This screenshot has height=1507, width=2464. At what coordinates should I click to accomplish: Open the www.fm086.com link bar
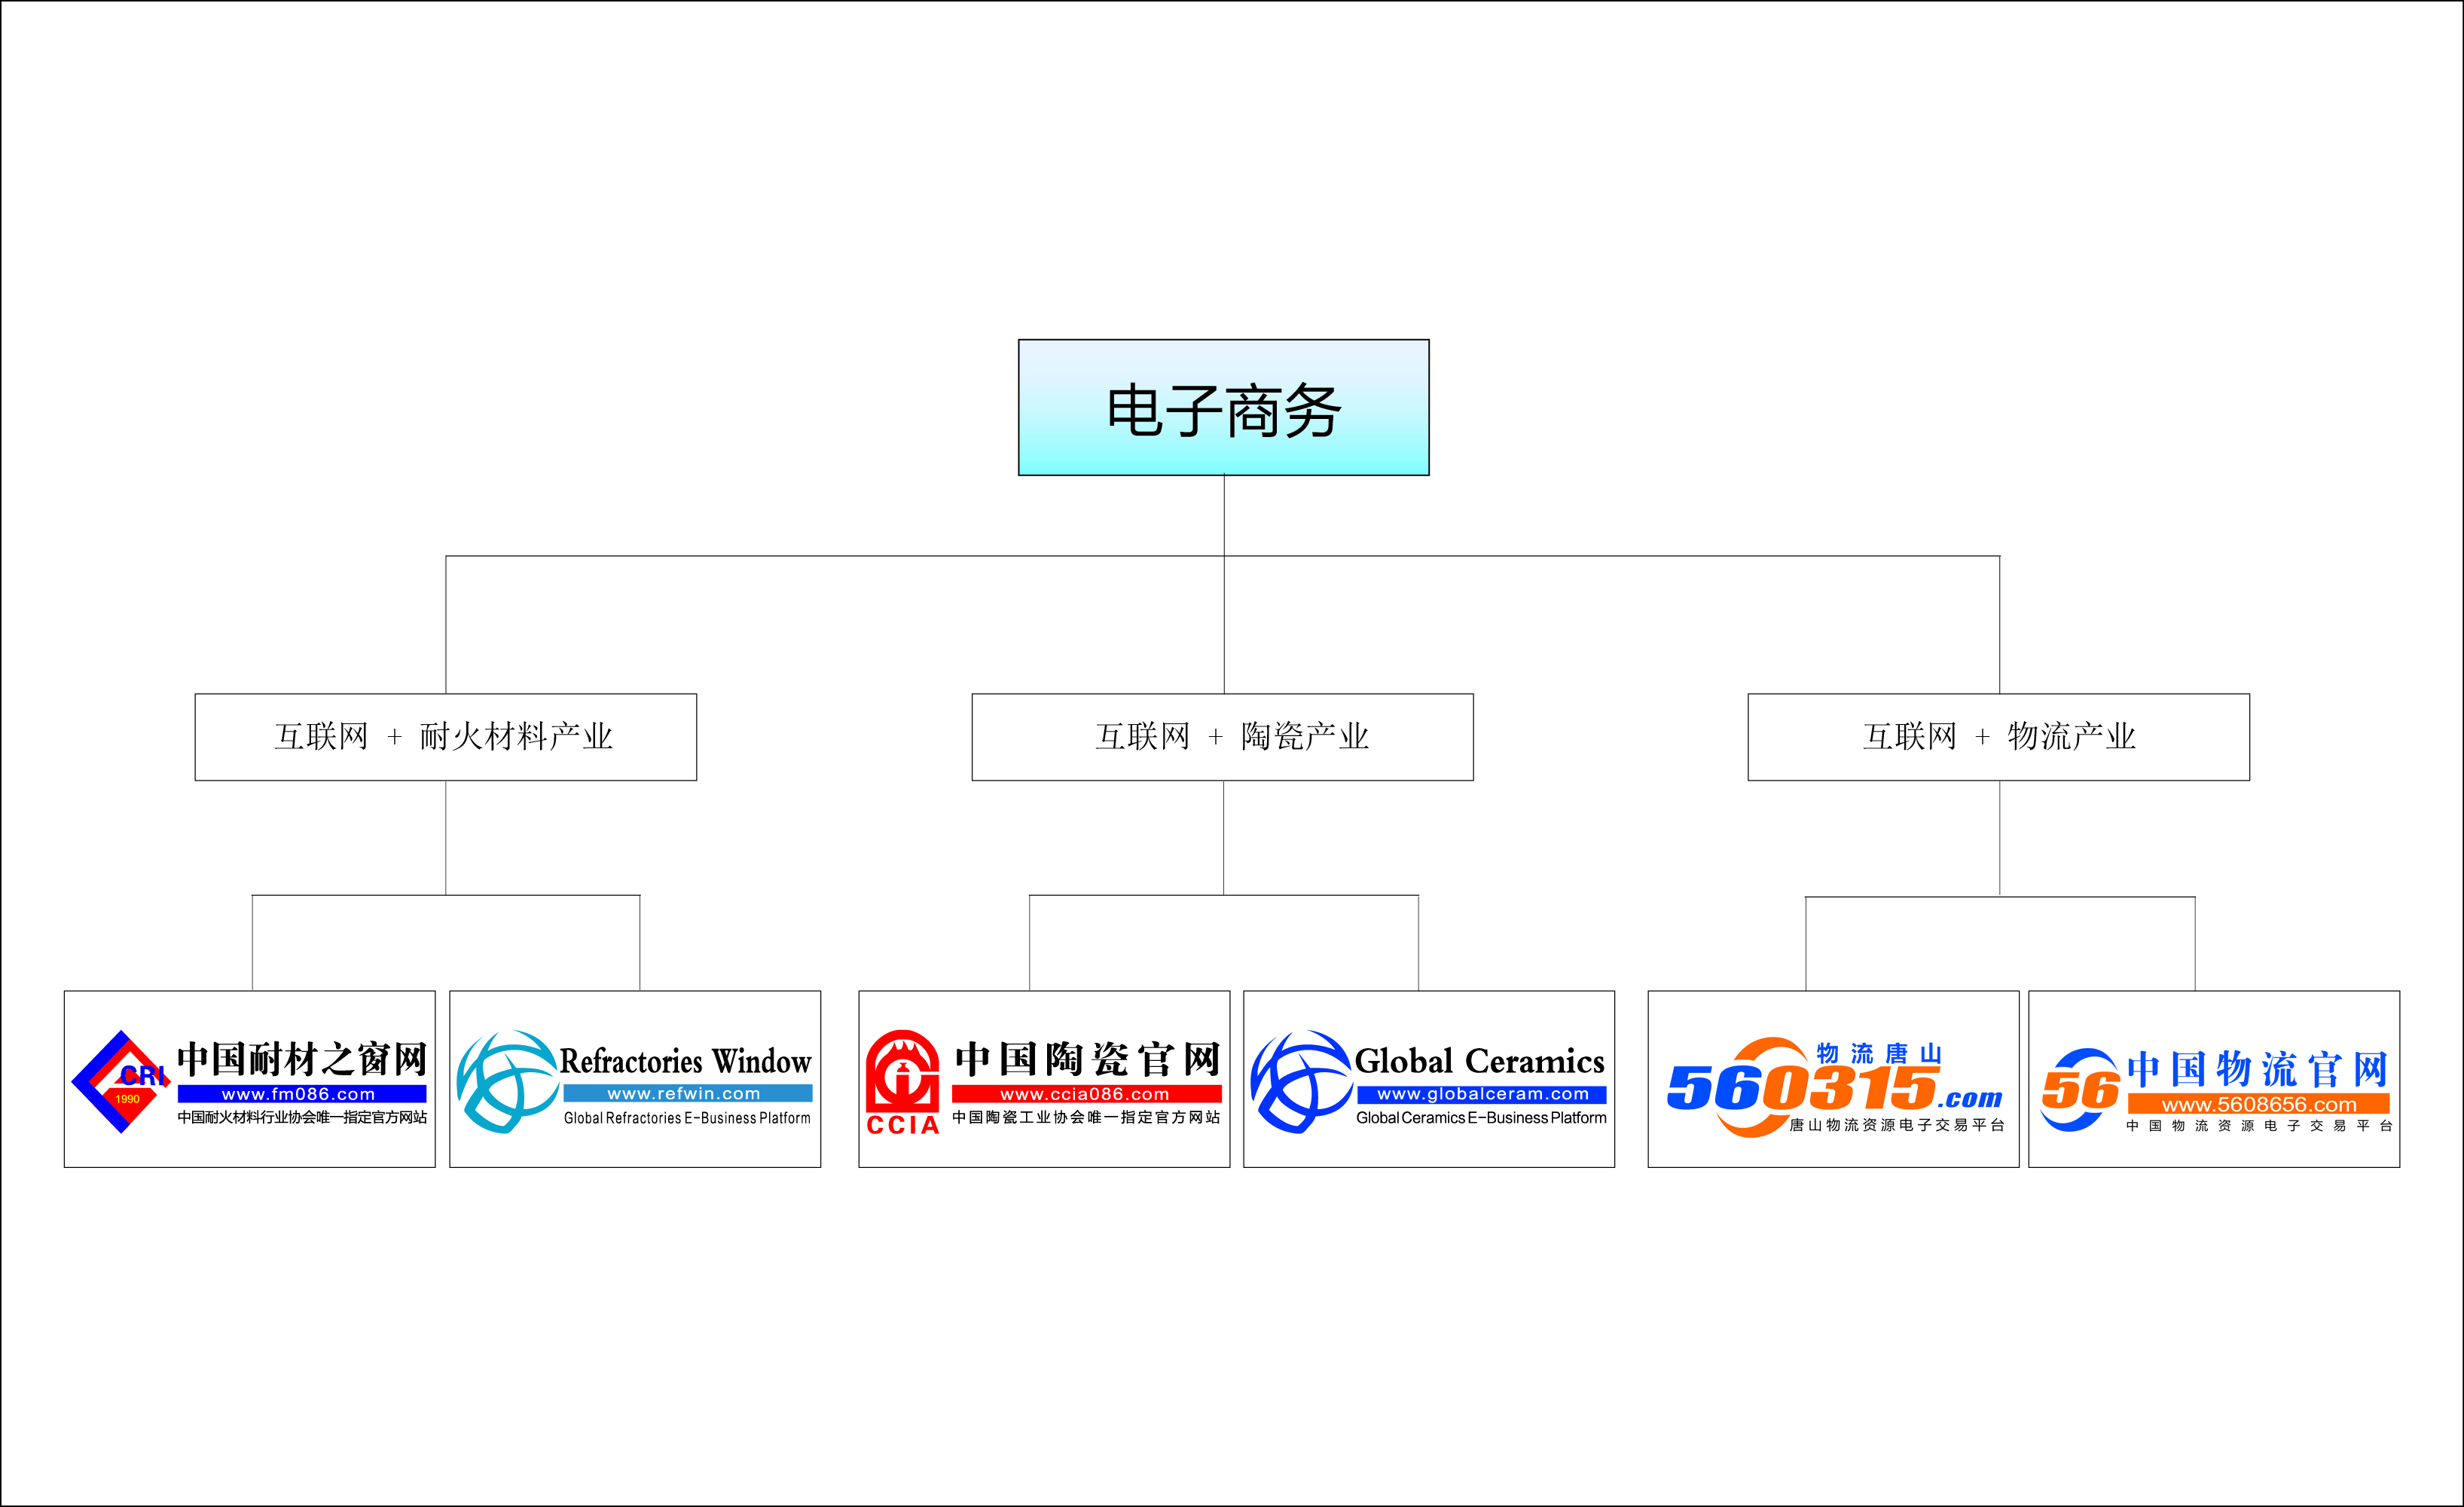point(301,1094)
